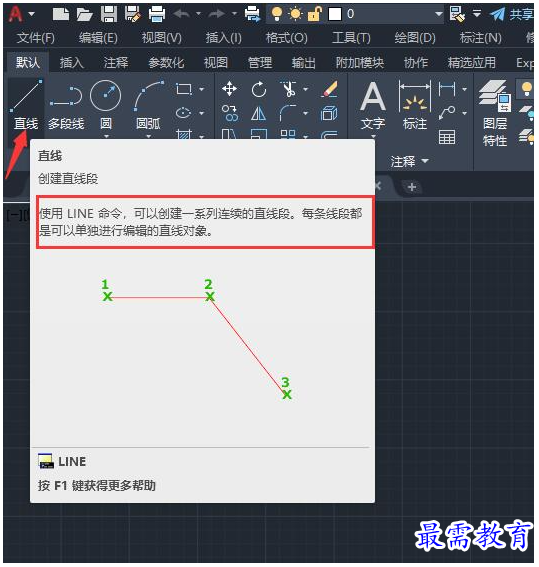Click the Ellipse draw tool icon
This screenshot has width=539, height=567.
[x=183, y=113]
